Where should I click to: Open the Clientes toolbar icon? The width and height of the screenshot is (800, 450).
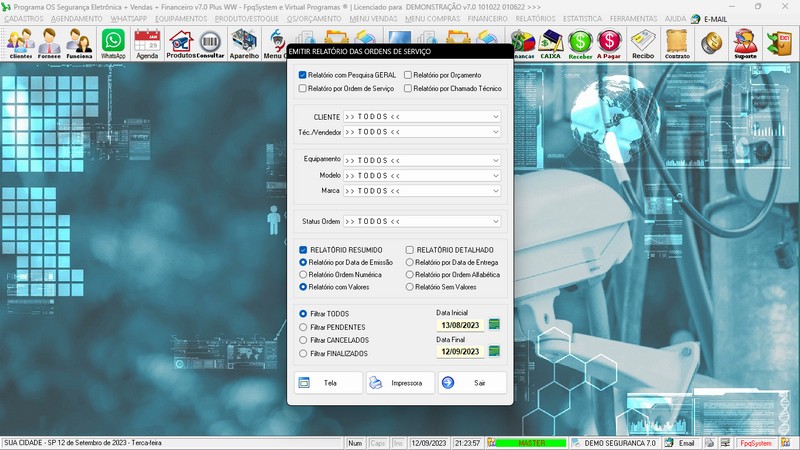[x=20, y=43]
